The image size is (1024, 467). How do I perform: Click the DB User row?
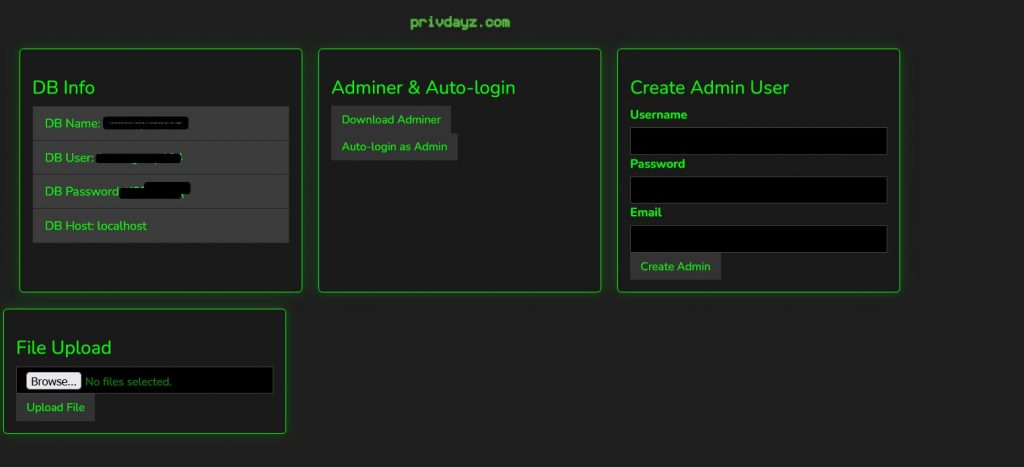pos(160,158)
